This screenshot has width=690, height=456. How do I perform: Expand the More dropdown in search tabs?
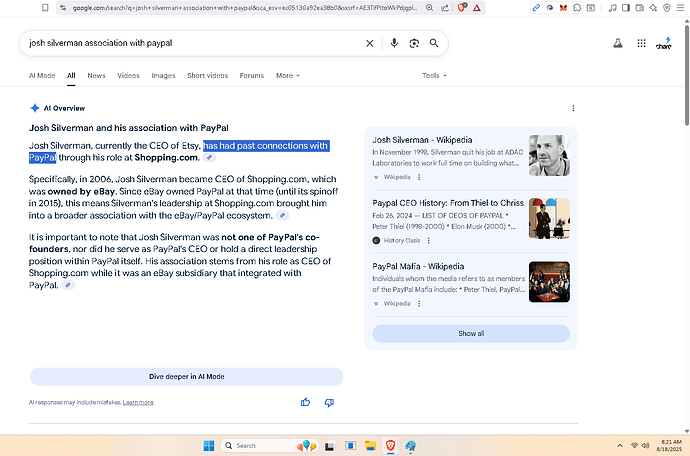pyautogui.click(x=288, y=76)
